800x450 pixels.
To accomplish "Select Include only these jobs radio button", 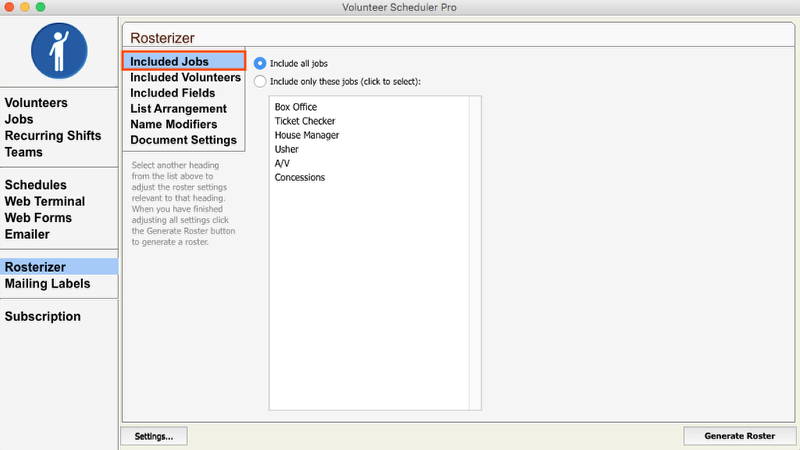I will tap(260, 81).
